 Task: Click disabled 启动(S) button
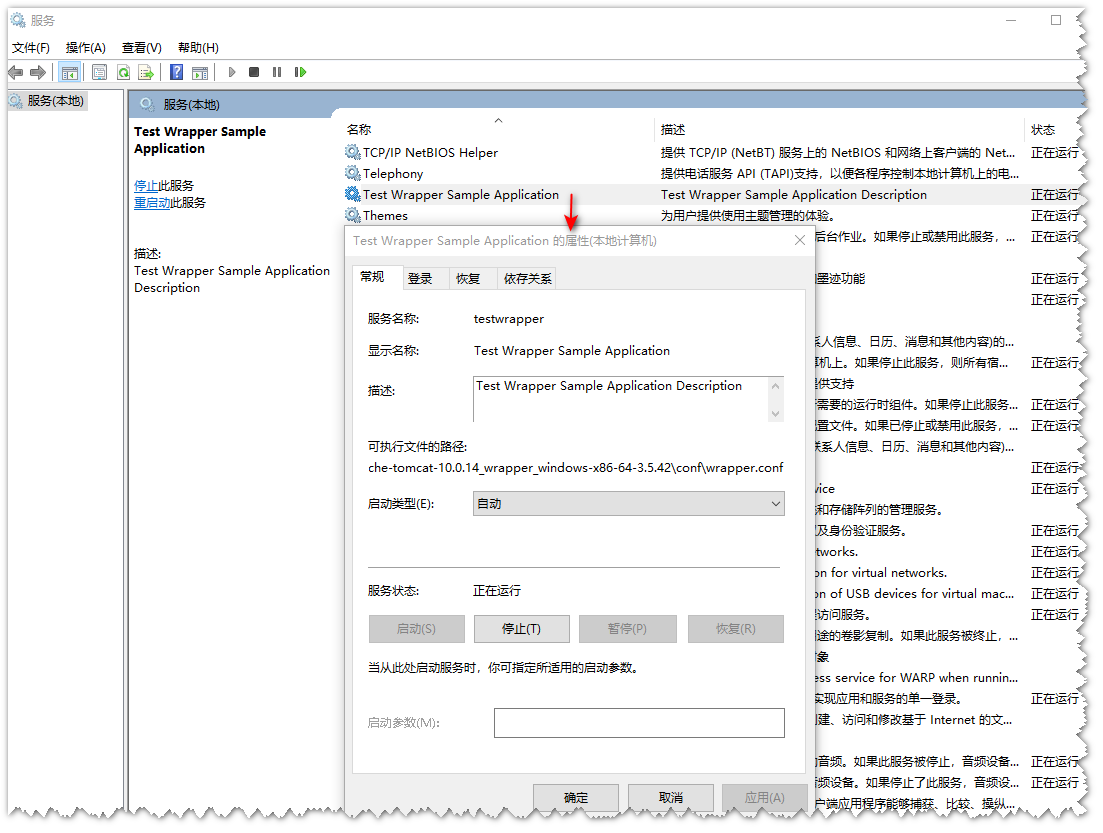coord(416,628)
